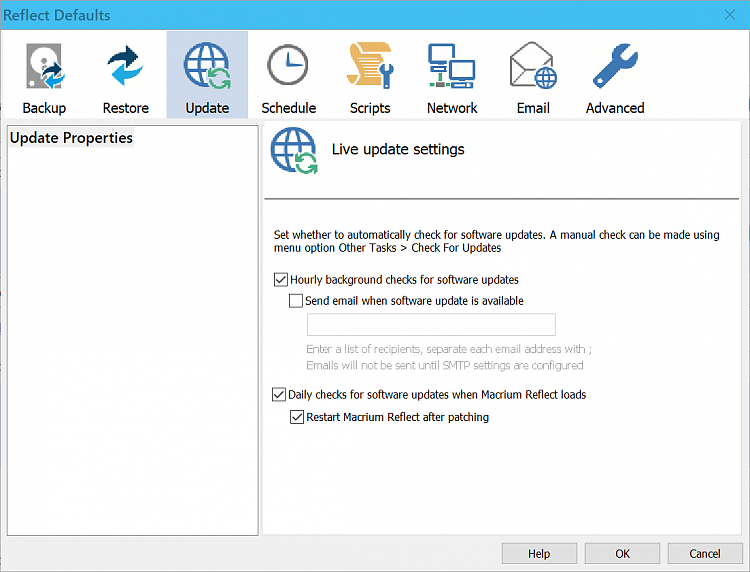Confirm settings with OK button

(622, 553)
